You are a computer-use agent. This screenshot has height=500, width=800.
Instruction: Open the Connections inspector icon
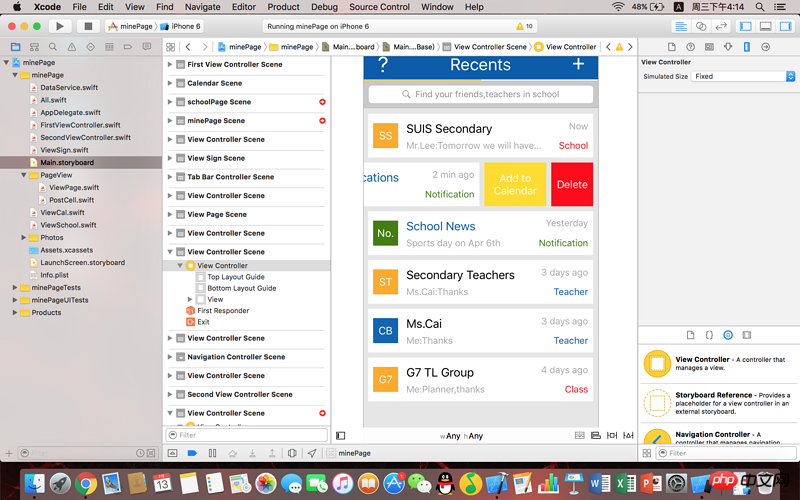coord(765,47)
